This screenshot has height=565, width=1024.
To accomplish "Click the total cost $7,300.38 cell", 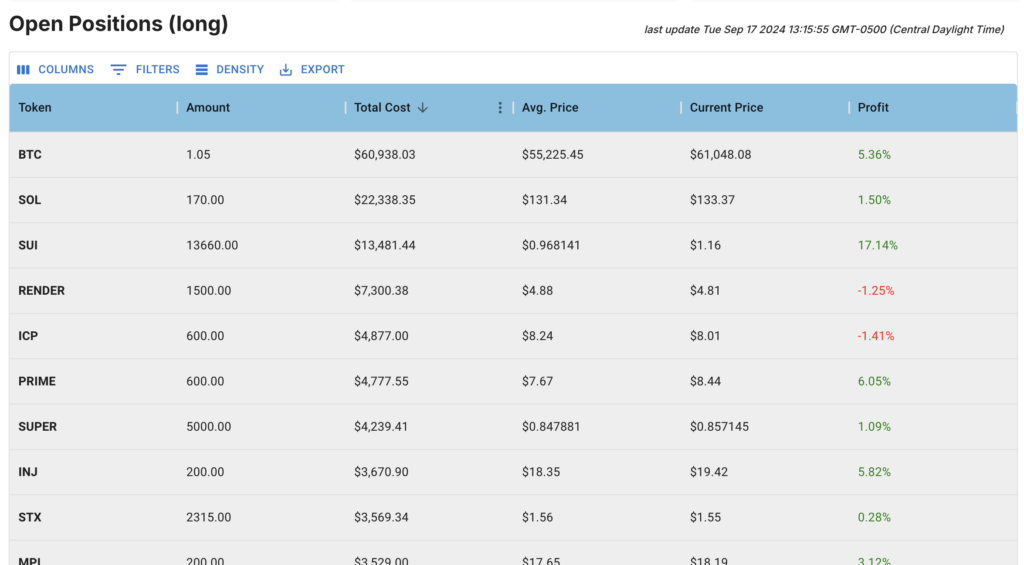I will pos(429,291).
